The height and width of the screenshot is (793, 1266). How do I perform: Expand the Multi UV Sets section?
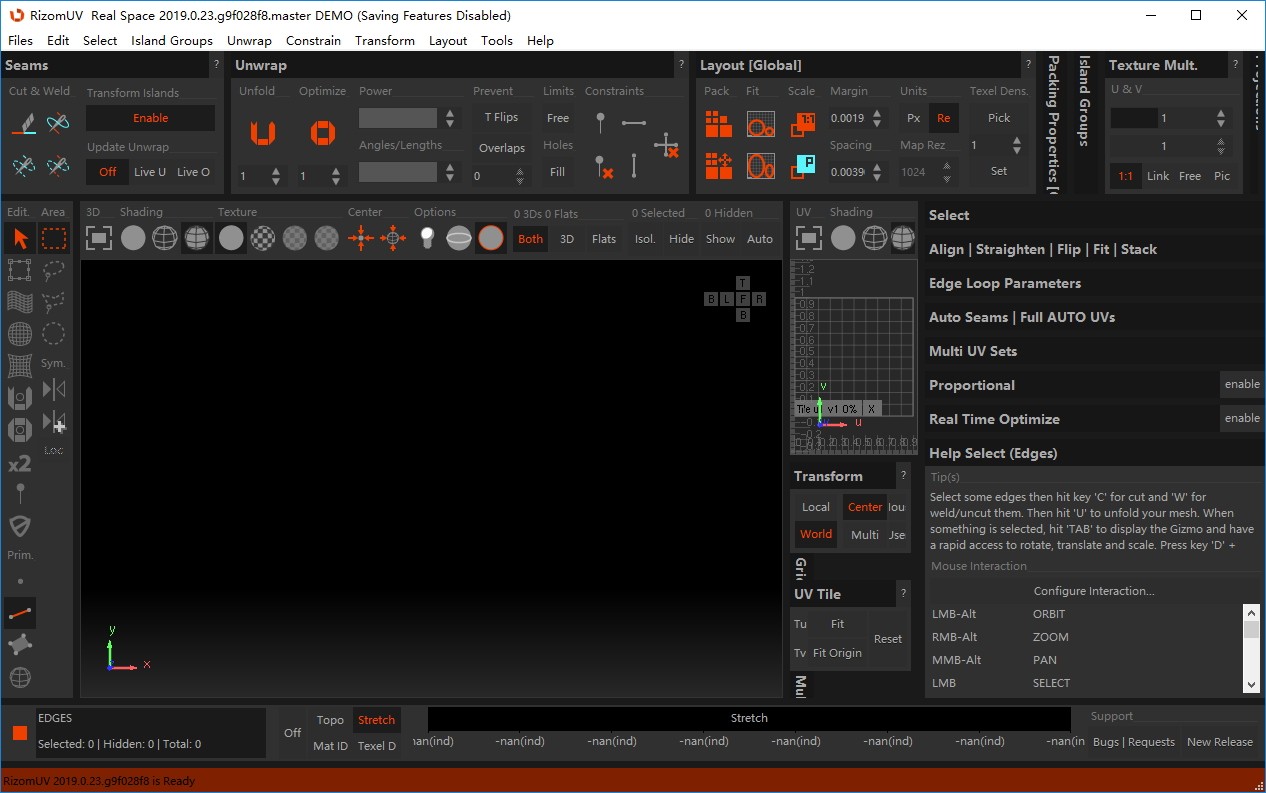[x=972, y=351]
